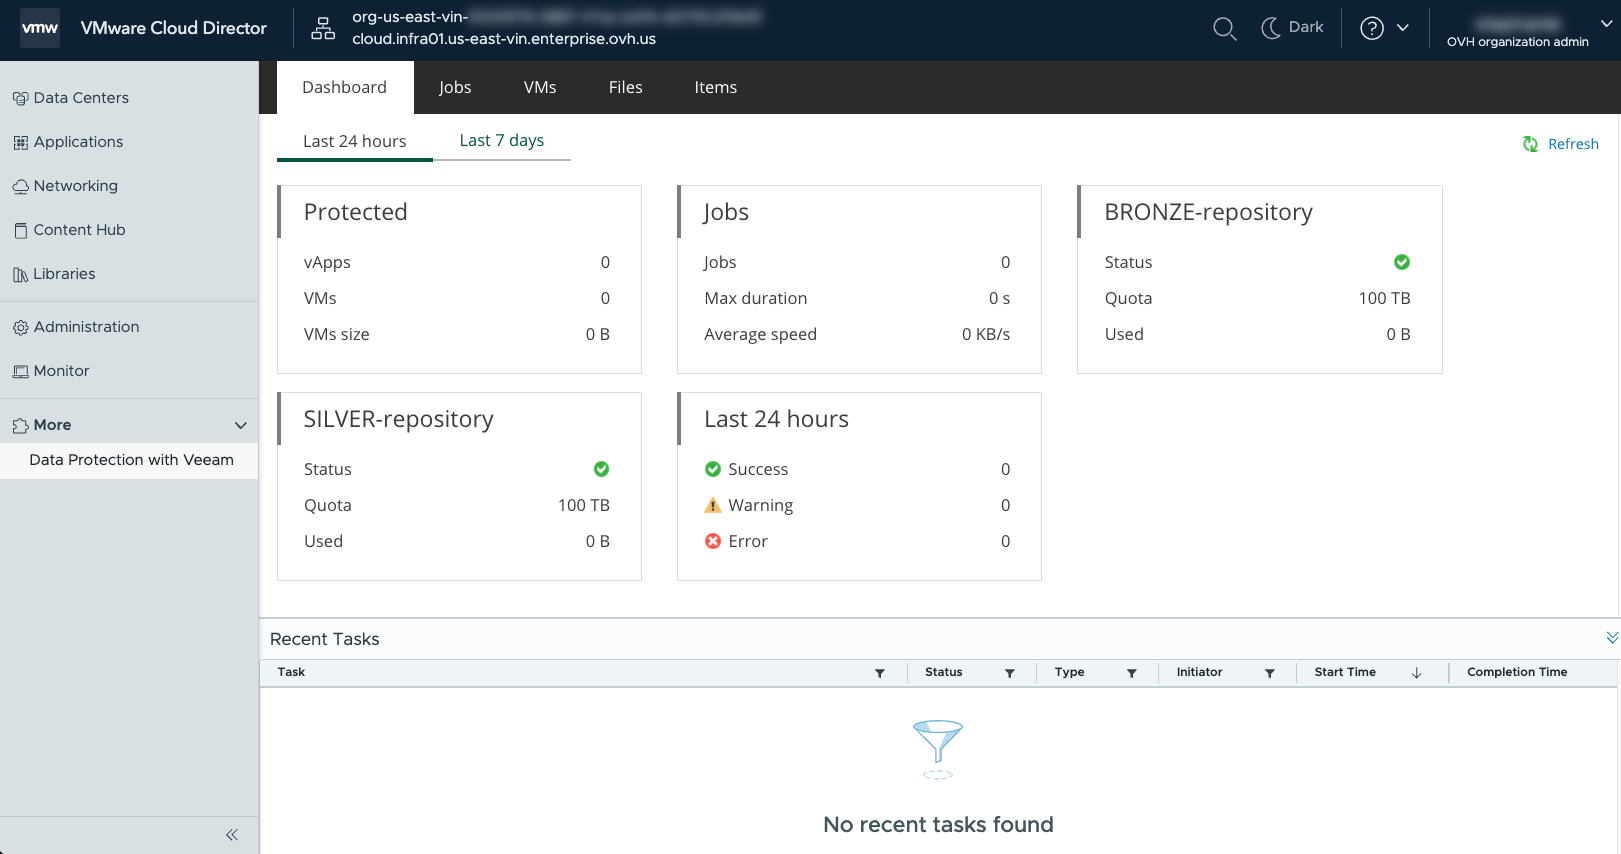Click the Protected card title

[x=355, y=212]
